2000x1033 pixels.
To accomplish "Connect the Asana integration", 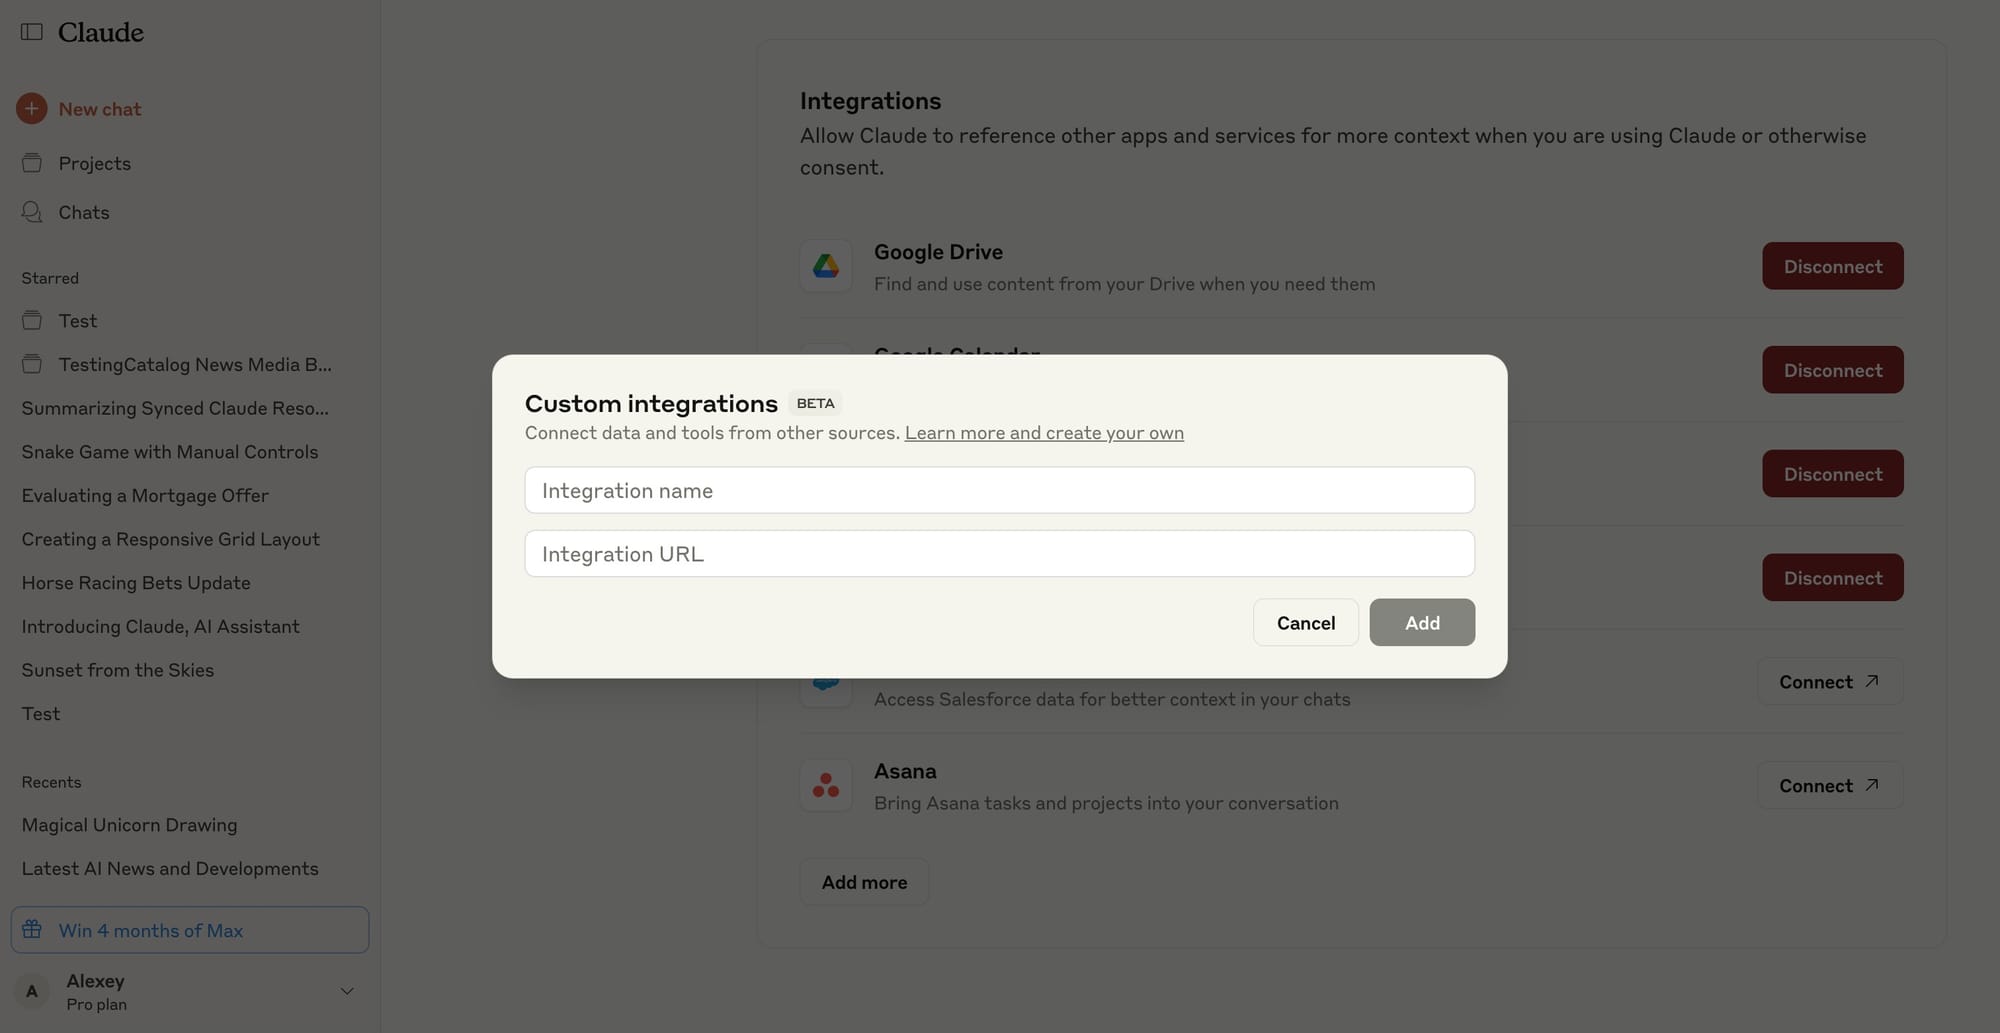I will 1830,785.
